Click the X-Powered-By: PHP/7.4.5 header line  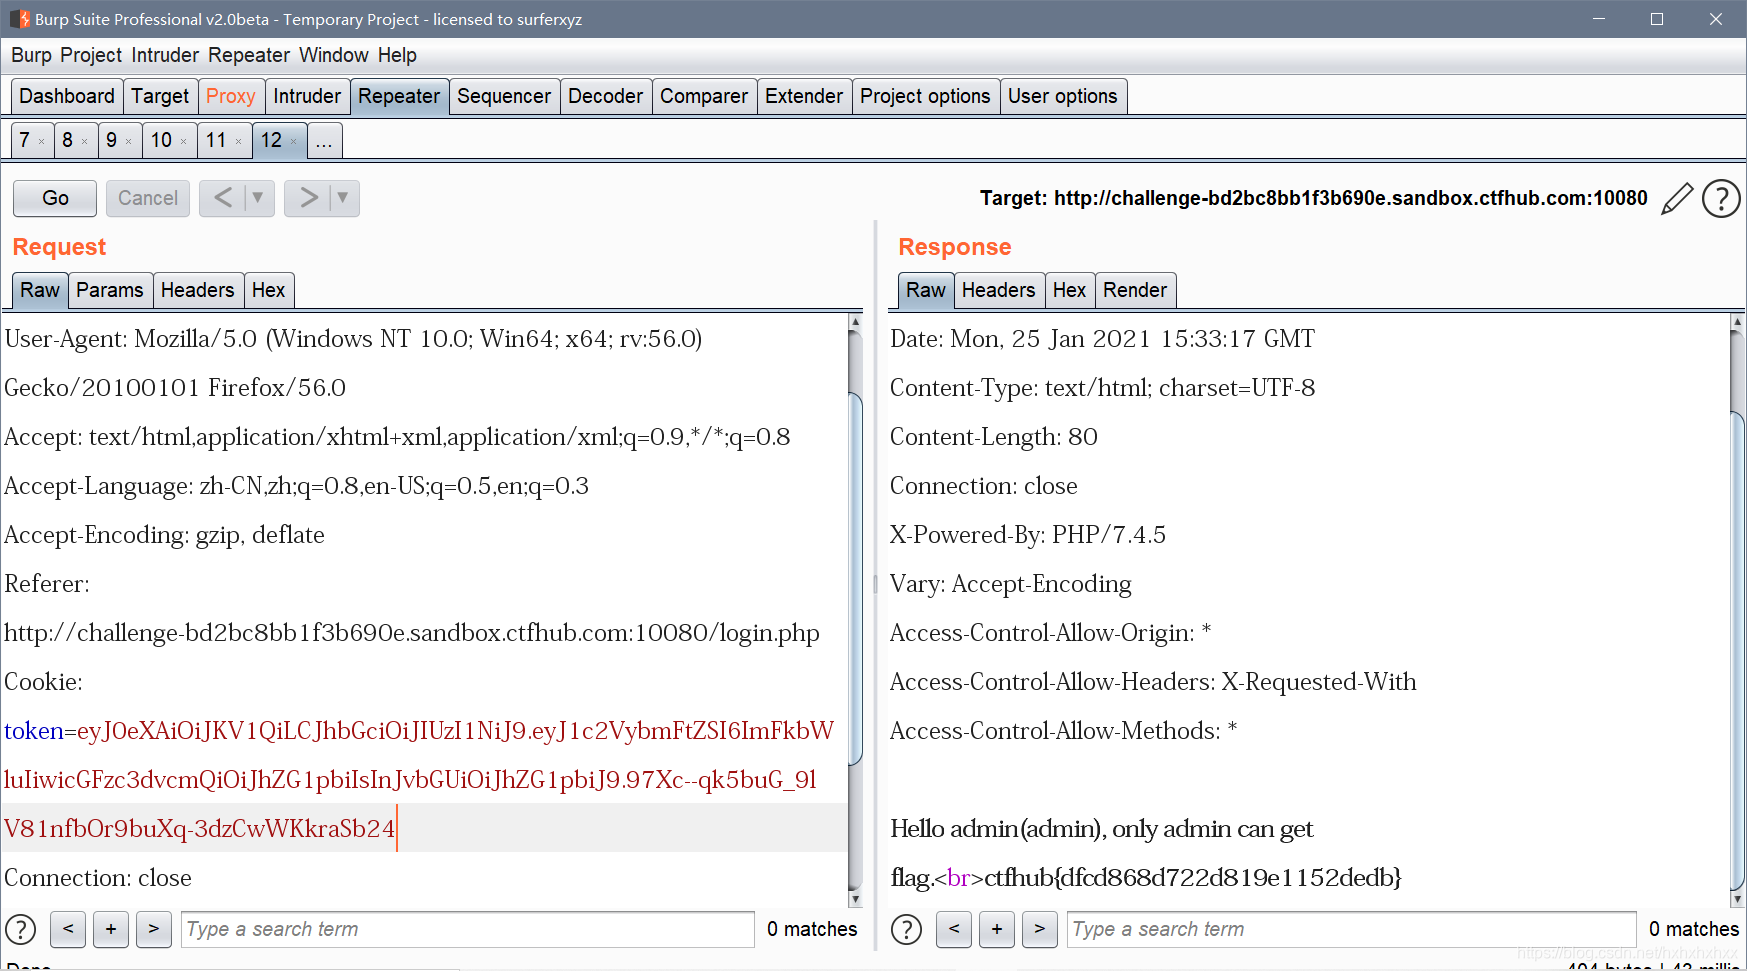tap(1028, 535)
